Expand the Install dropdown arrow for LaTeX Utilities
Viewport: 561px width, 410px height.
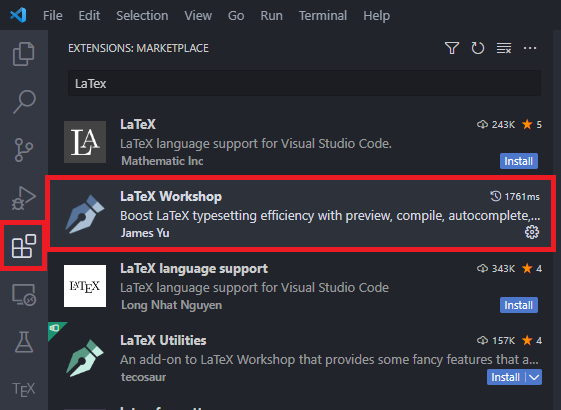tap(534, 377)
